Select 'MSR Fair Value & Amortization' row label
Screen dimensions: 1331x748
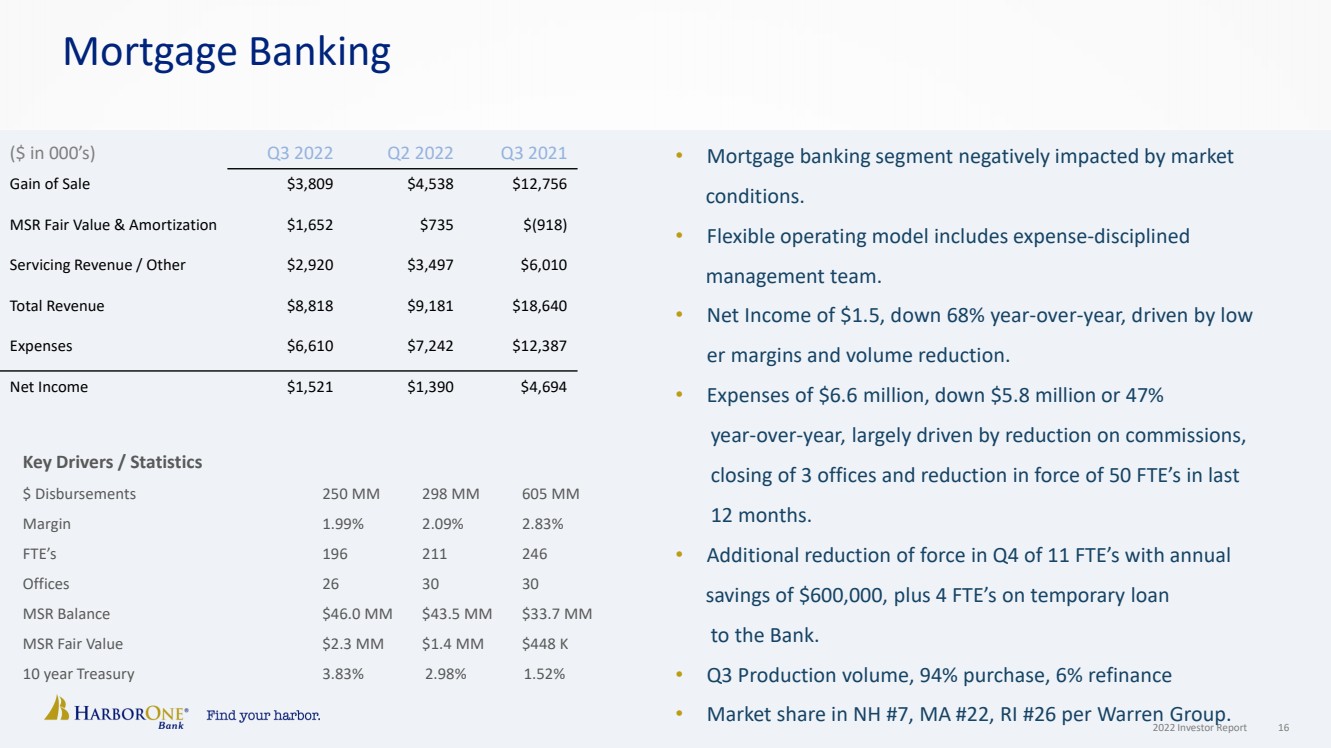[x=113, y=225]
